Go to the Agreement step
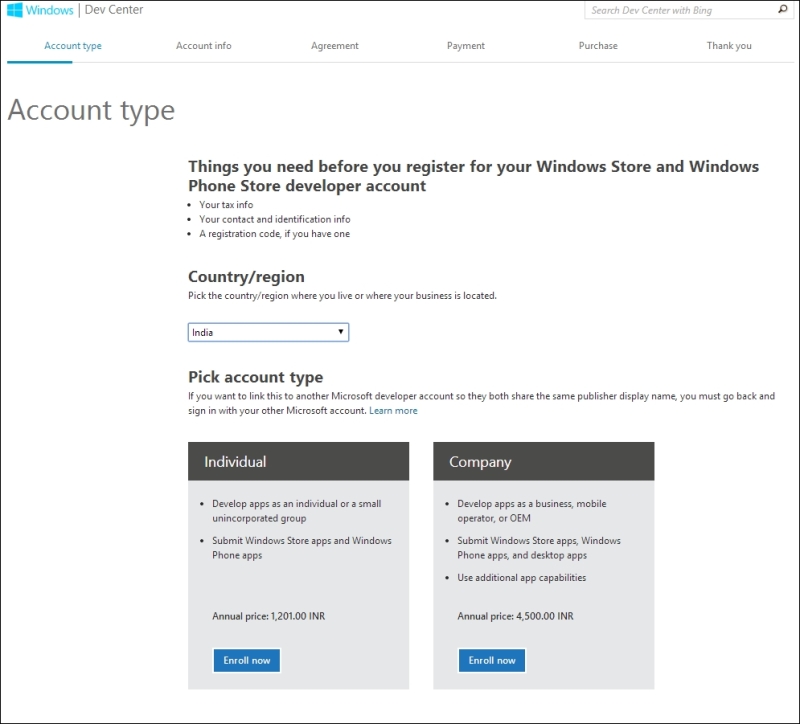800x724 pixels. [x=335, y=46]
